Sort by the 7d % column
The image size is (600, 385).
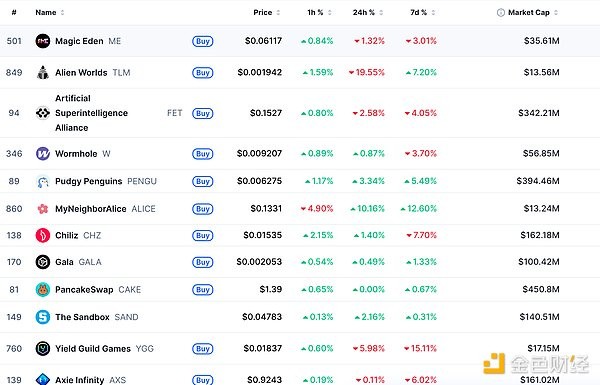coord(422,13)
